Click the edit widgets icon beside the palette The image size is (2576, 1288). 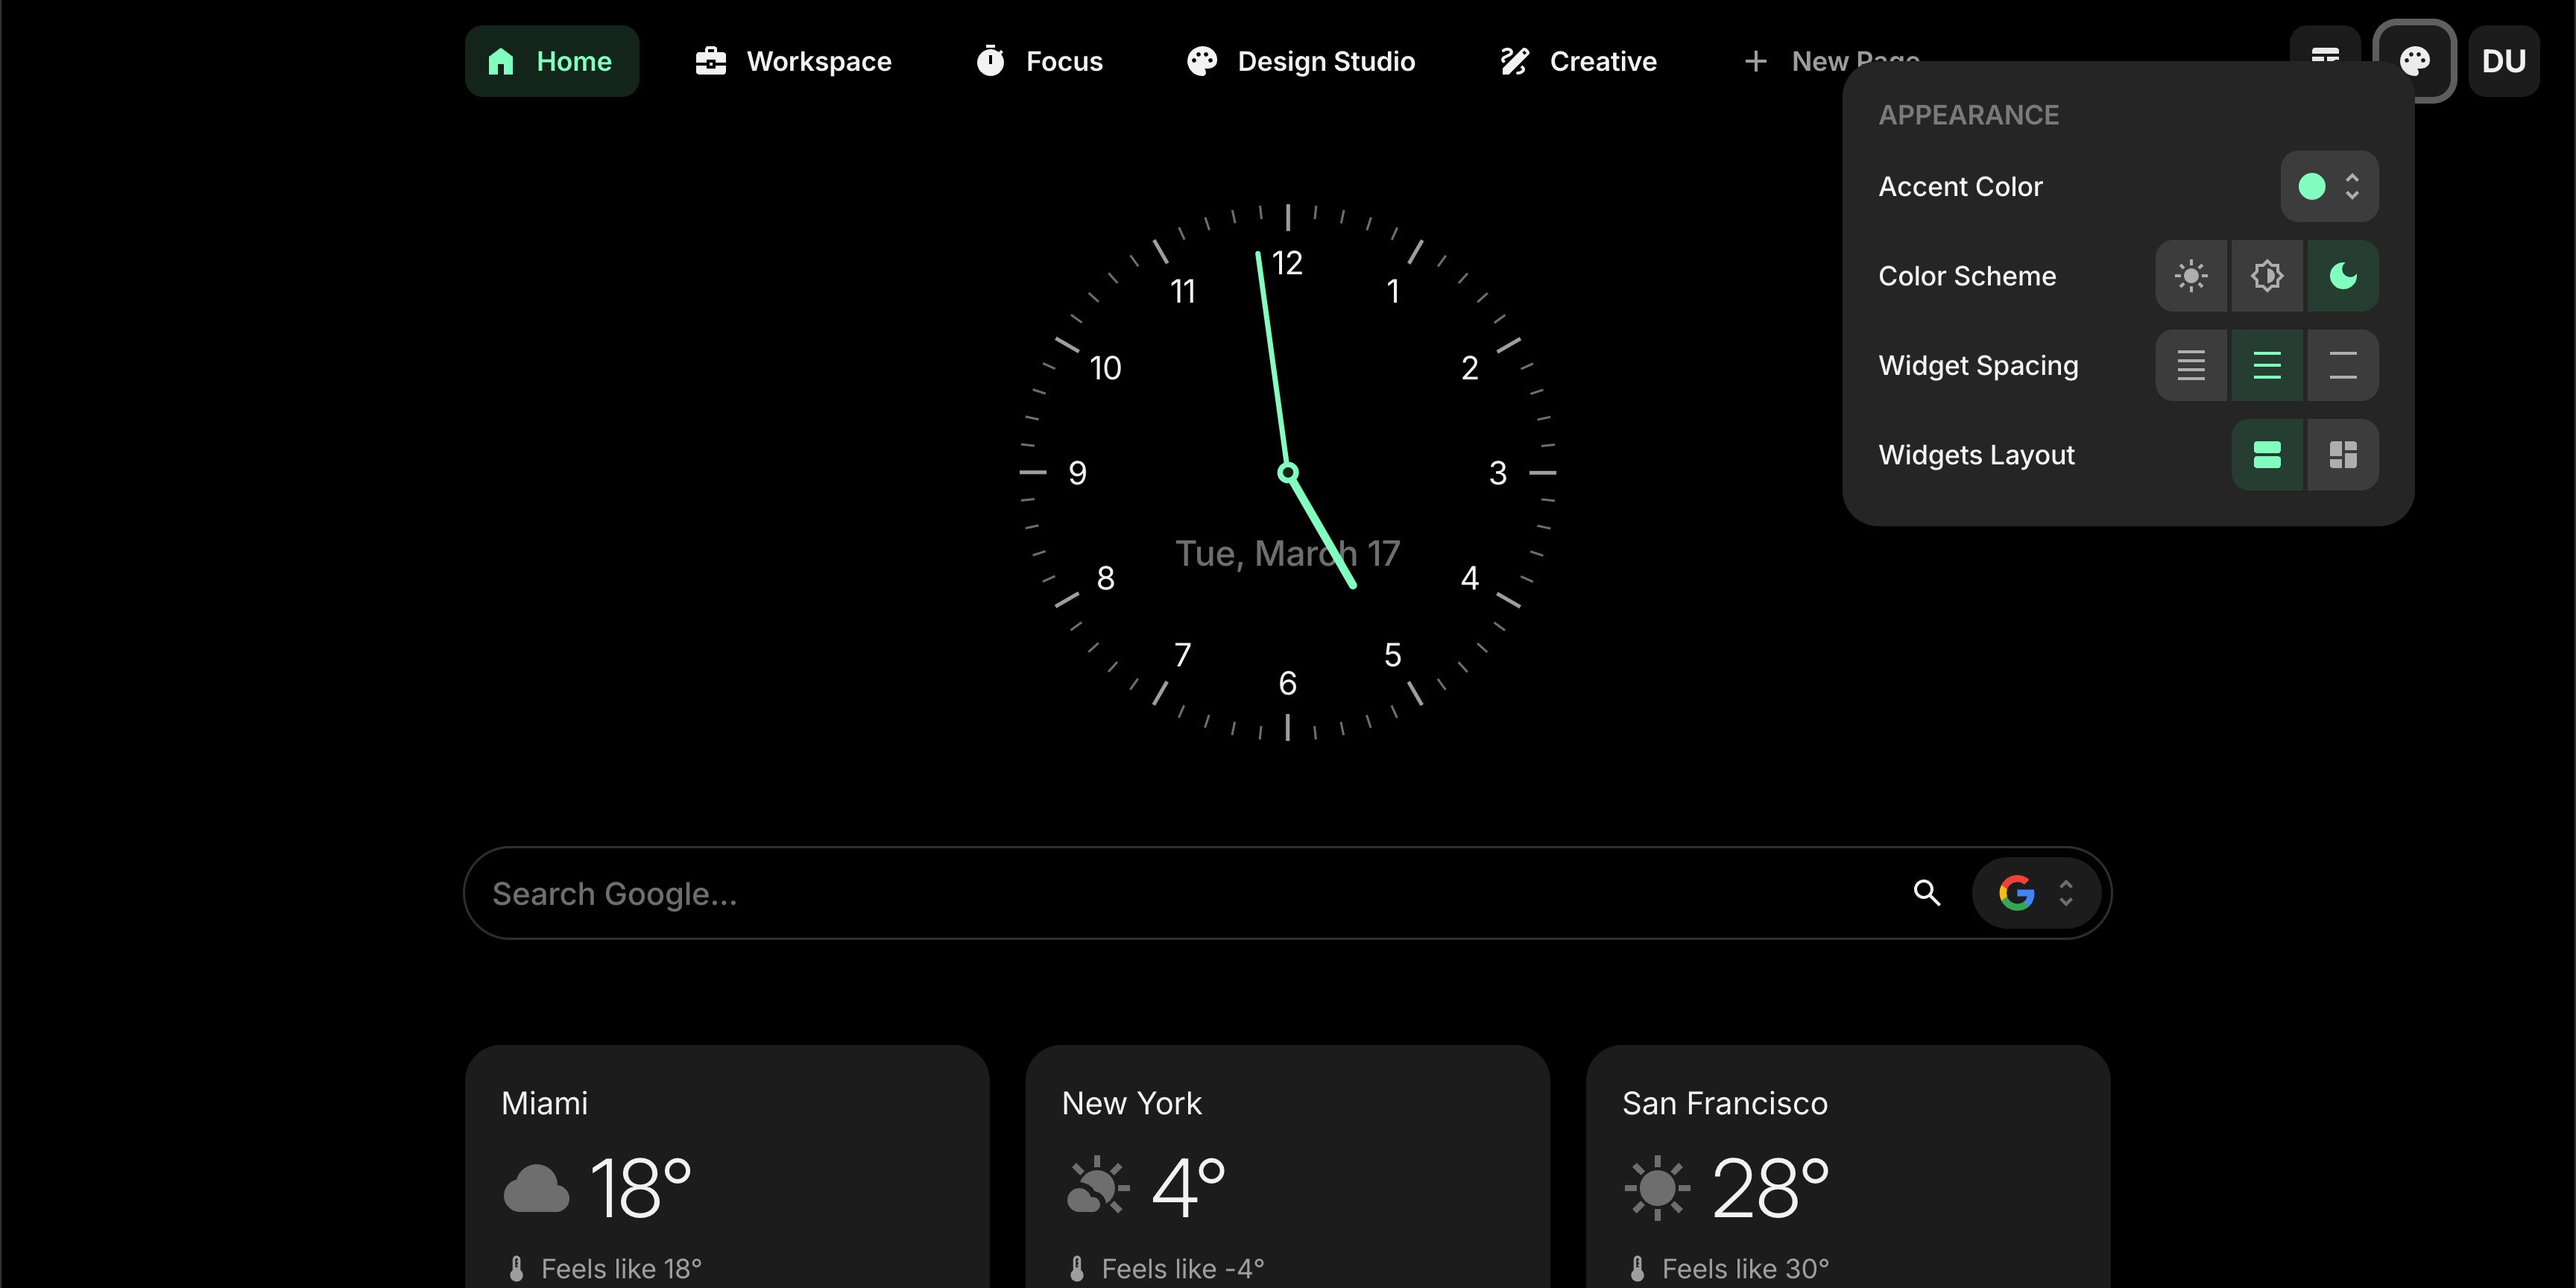pos(2325,58)
